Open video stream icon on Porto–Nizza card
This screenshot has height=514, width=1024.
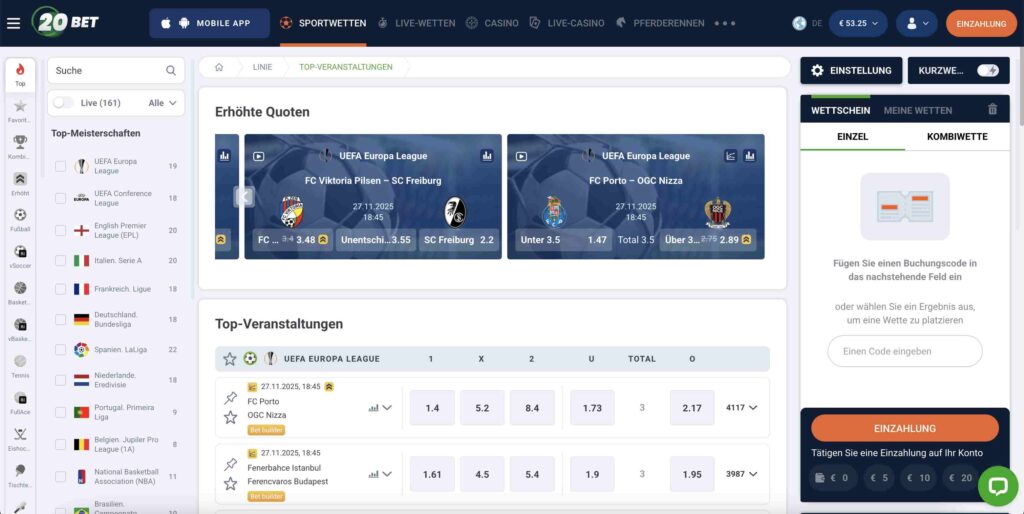pos(521,156)
